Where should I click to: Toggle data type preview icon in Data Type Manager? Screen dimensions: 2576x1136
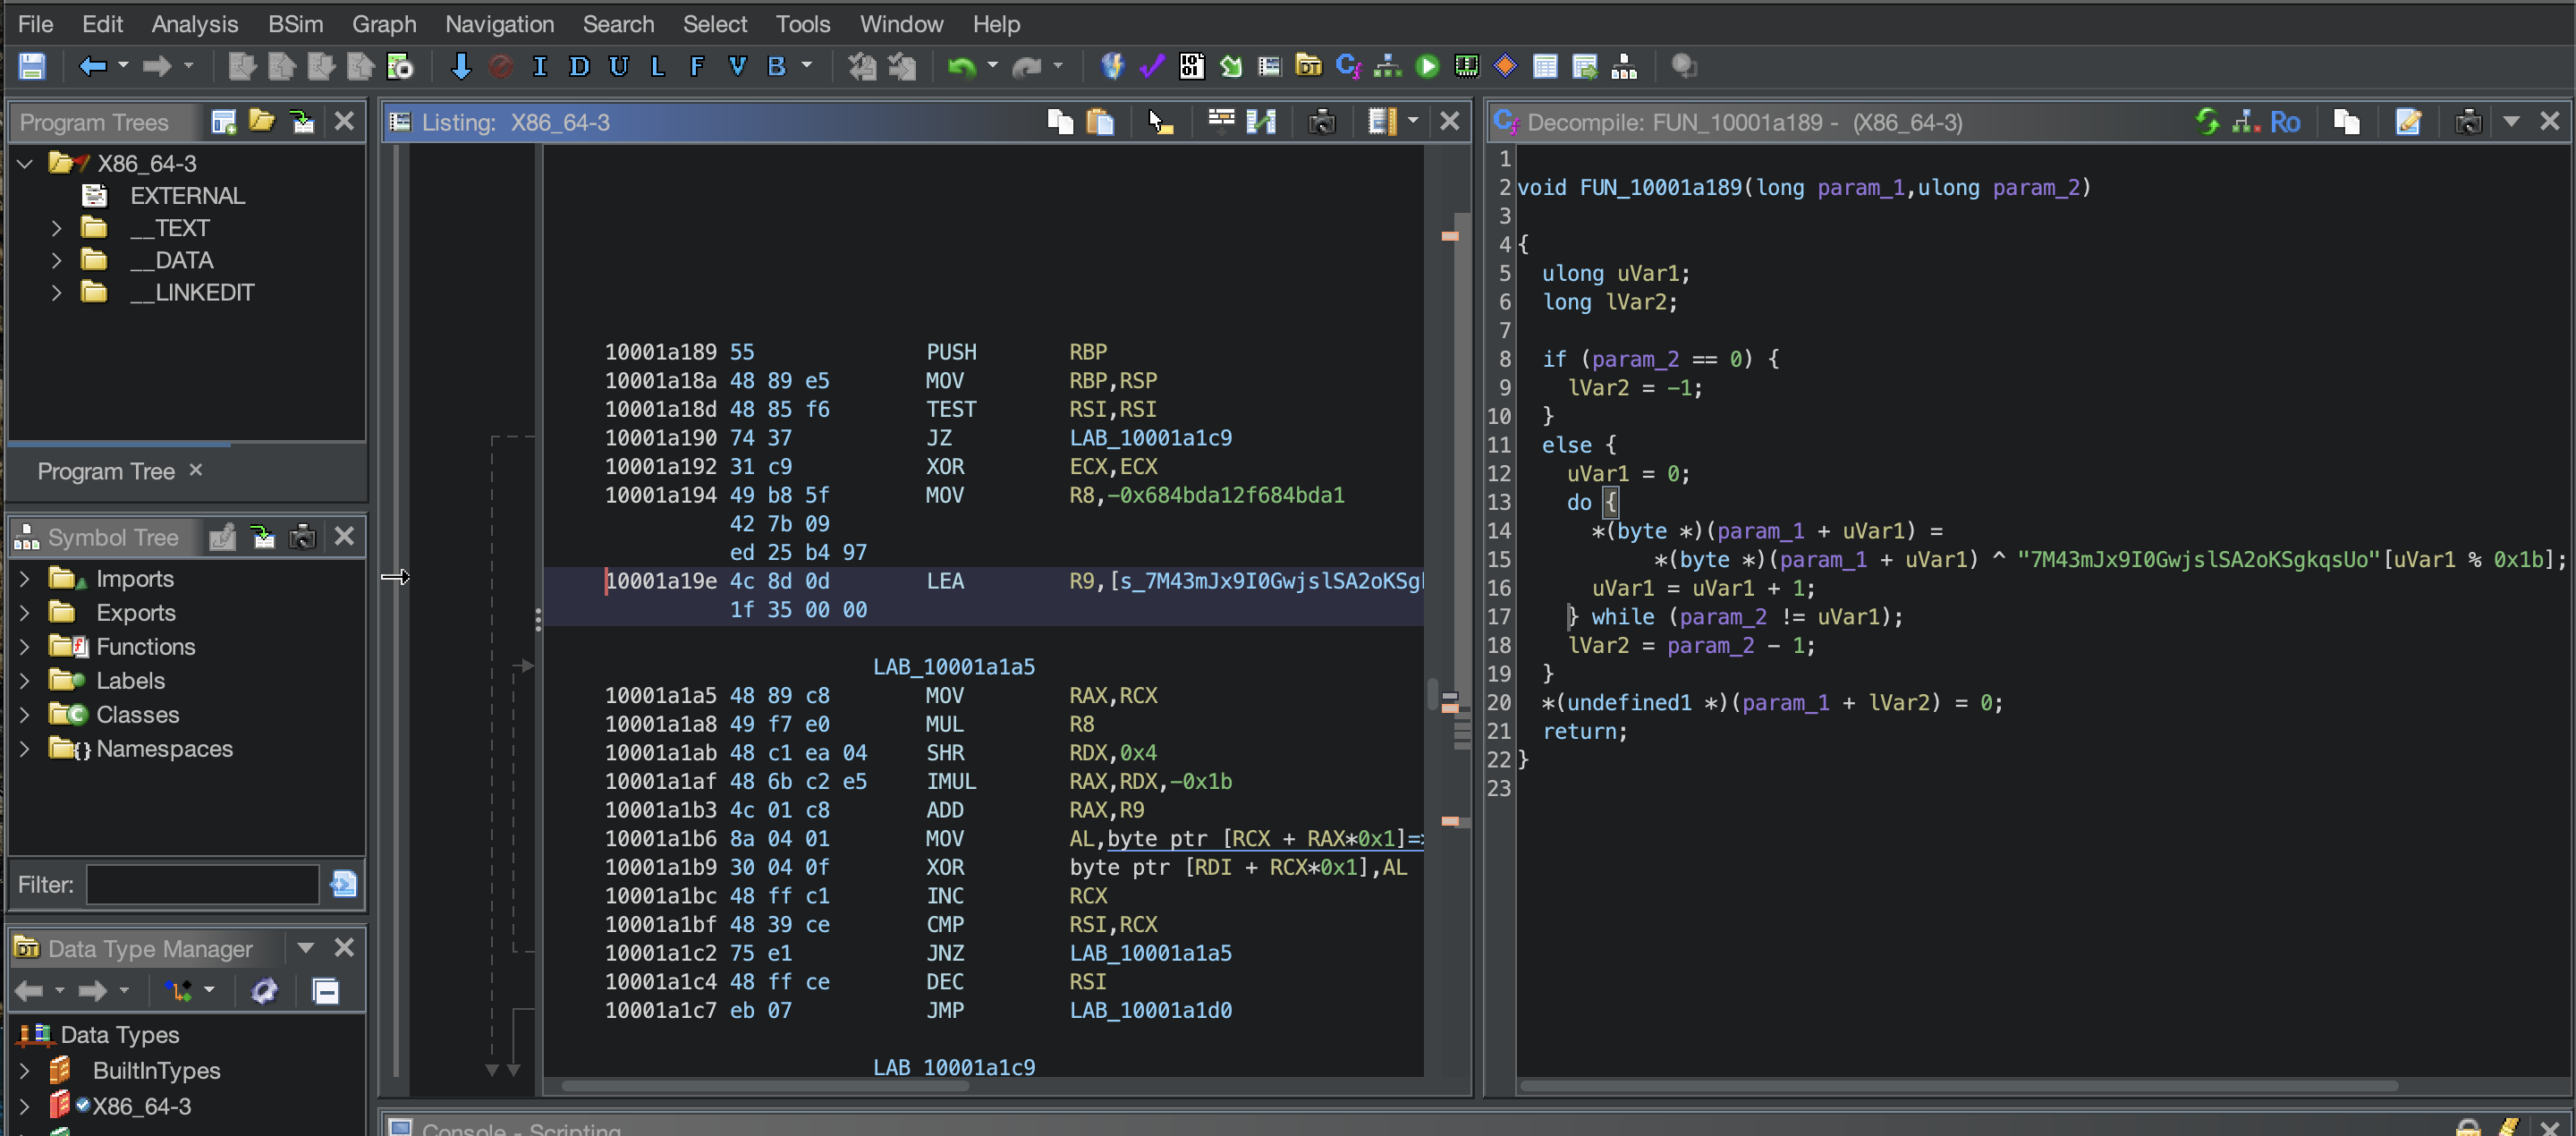tap(264, 991)
